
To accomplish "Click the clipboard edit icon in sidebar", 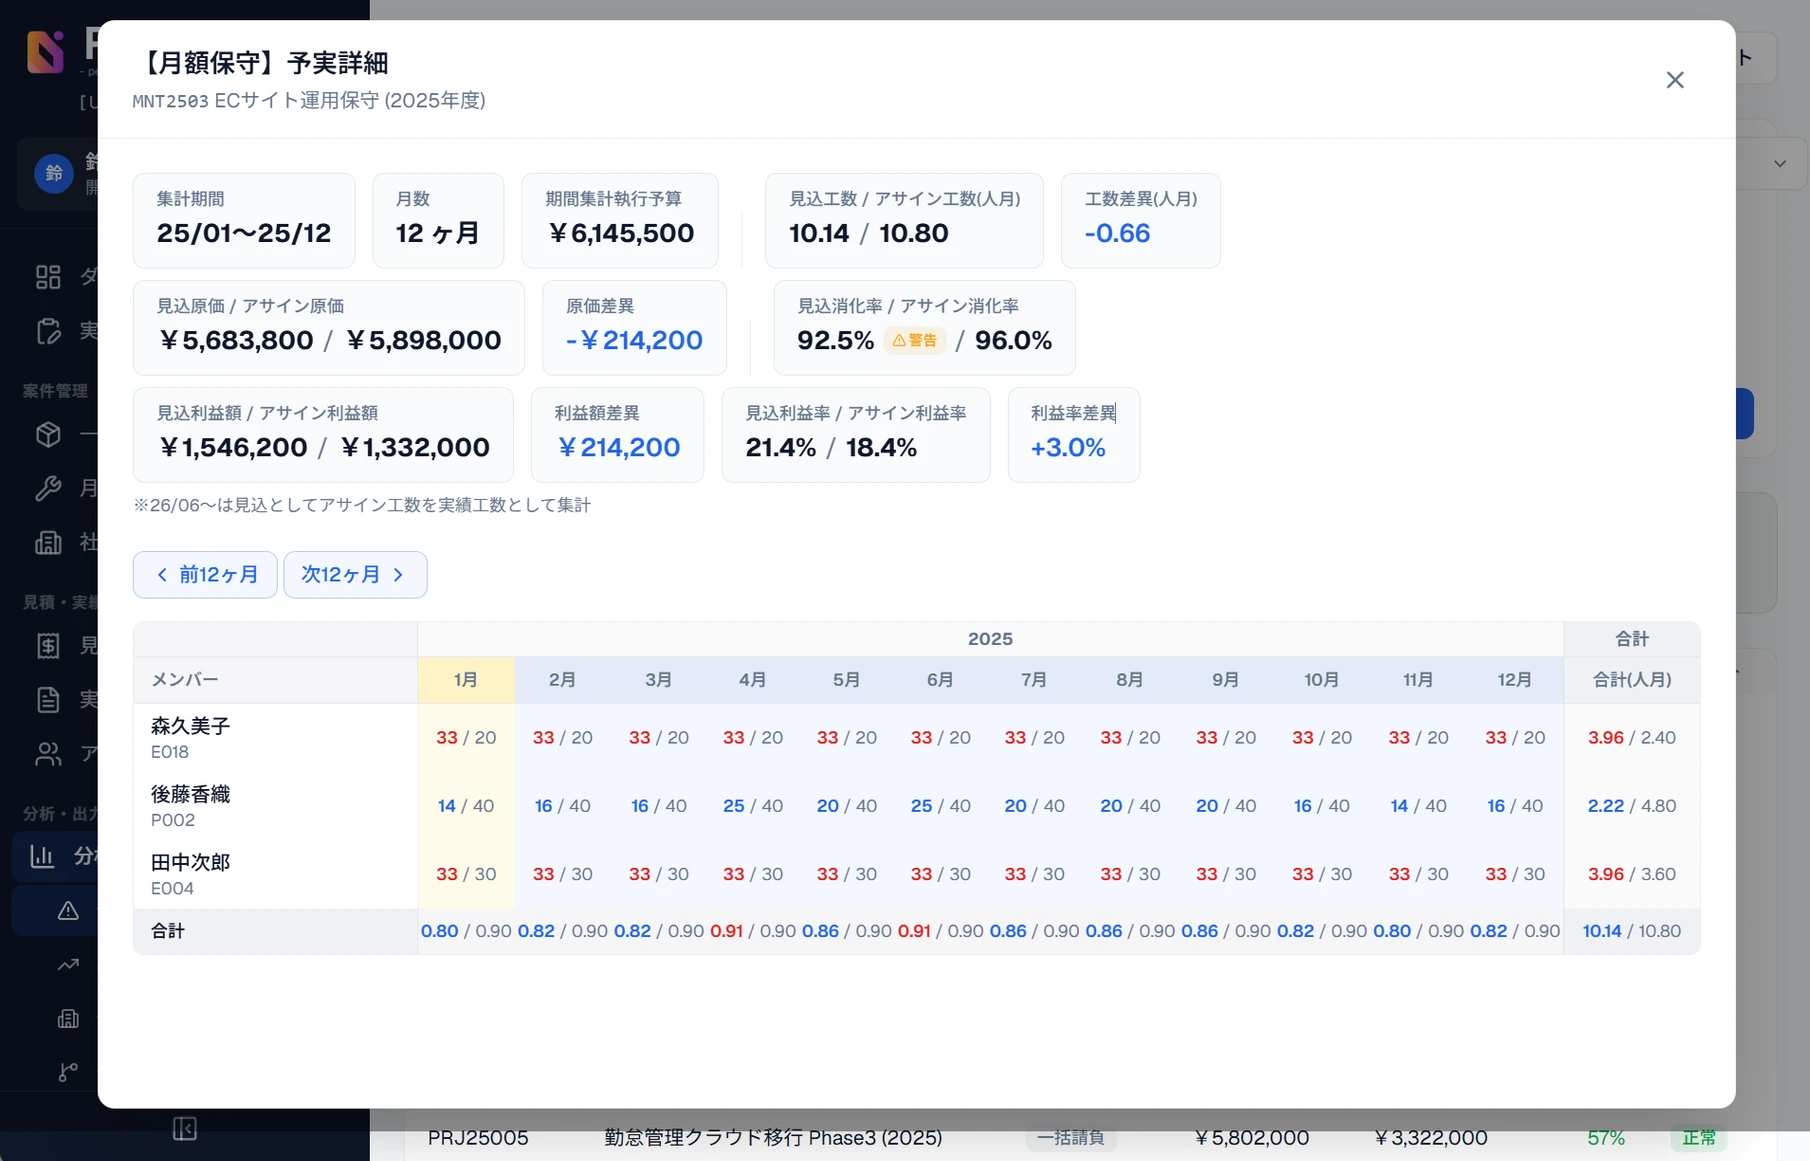I will pos(48,331).
